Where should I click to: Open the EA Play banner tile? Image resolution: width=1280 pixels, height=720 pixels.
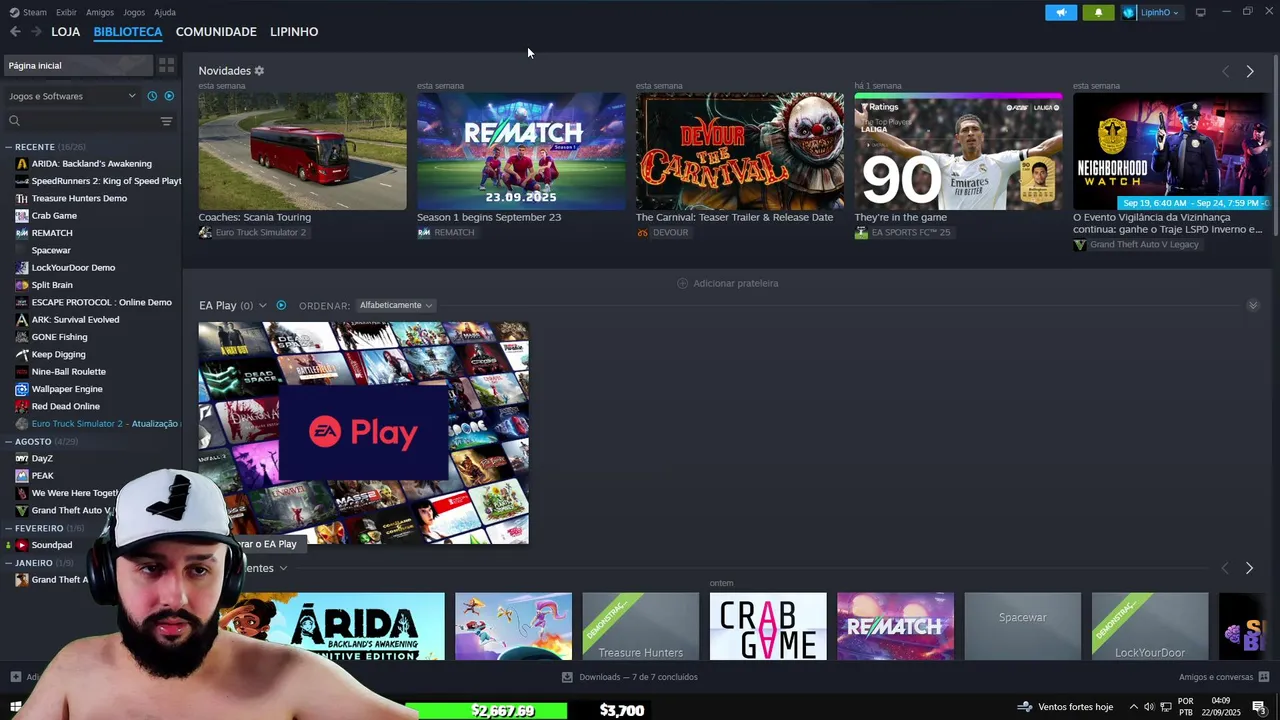point(363,433)
